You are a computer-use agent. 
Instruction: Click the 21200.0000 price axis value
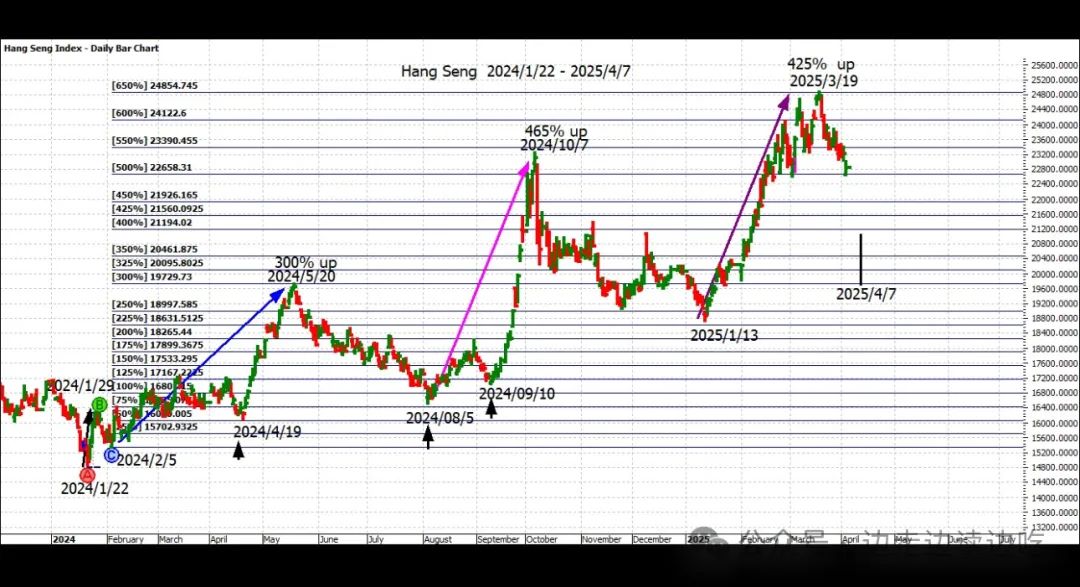[x=1054, y=229]
